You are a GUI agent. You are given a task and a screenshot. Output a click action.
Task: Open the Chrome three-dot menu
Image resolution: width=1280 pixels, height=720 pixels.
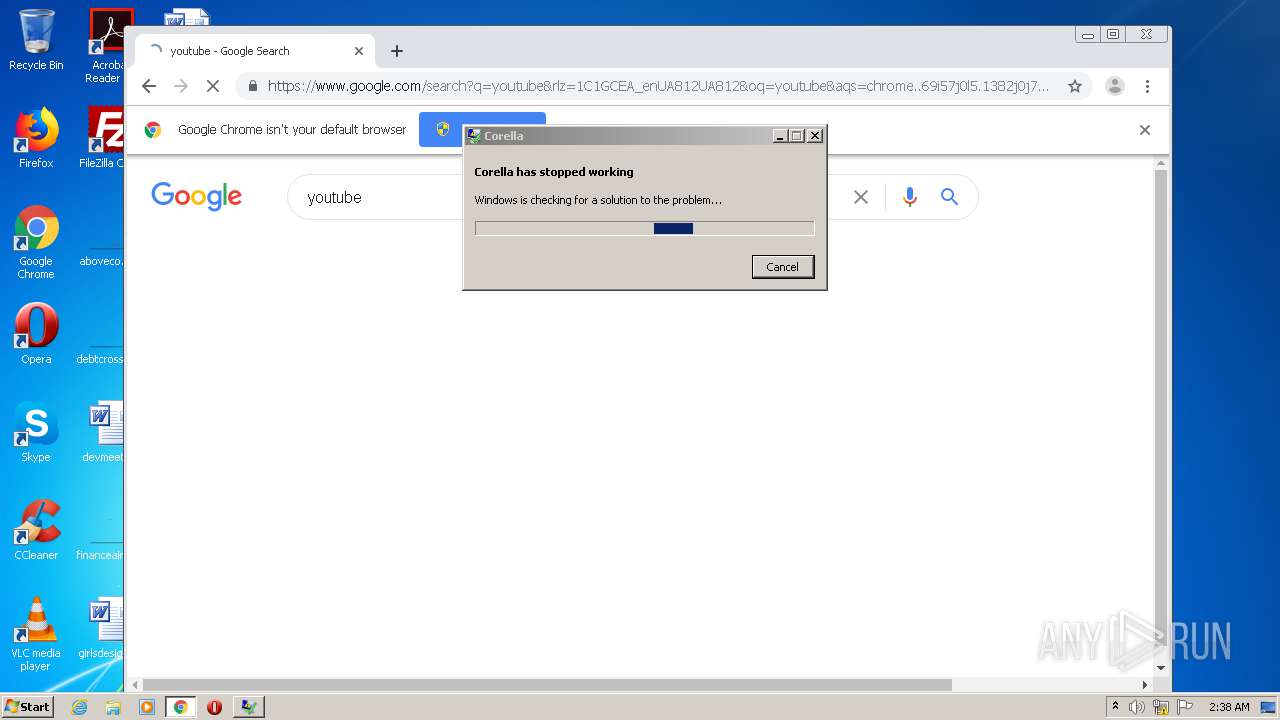1148,86
